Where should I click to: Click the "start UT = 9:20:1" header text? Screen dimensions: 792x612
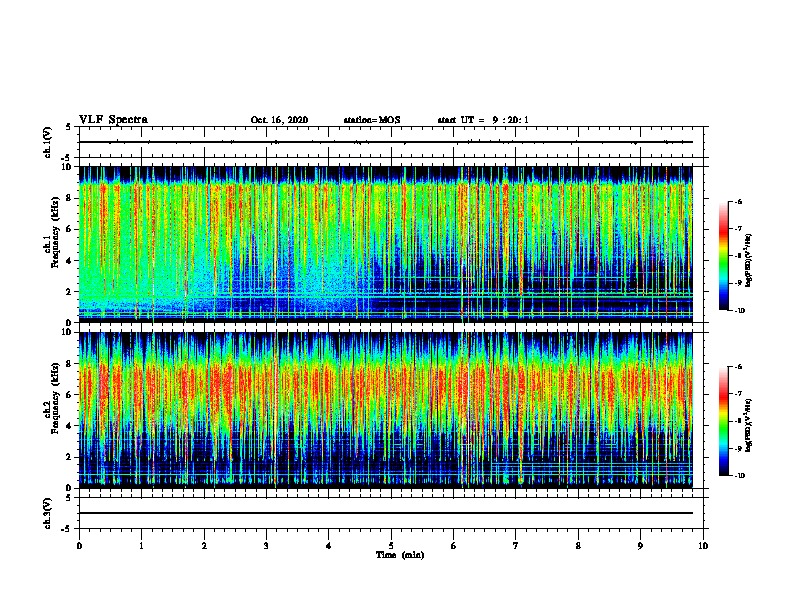click(x=483, y=120)
